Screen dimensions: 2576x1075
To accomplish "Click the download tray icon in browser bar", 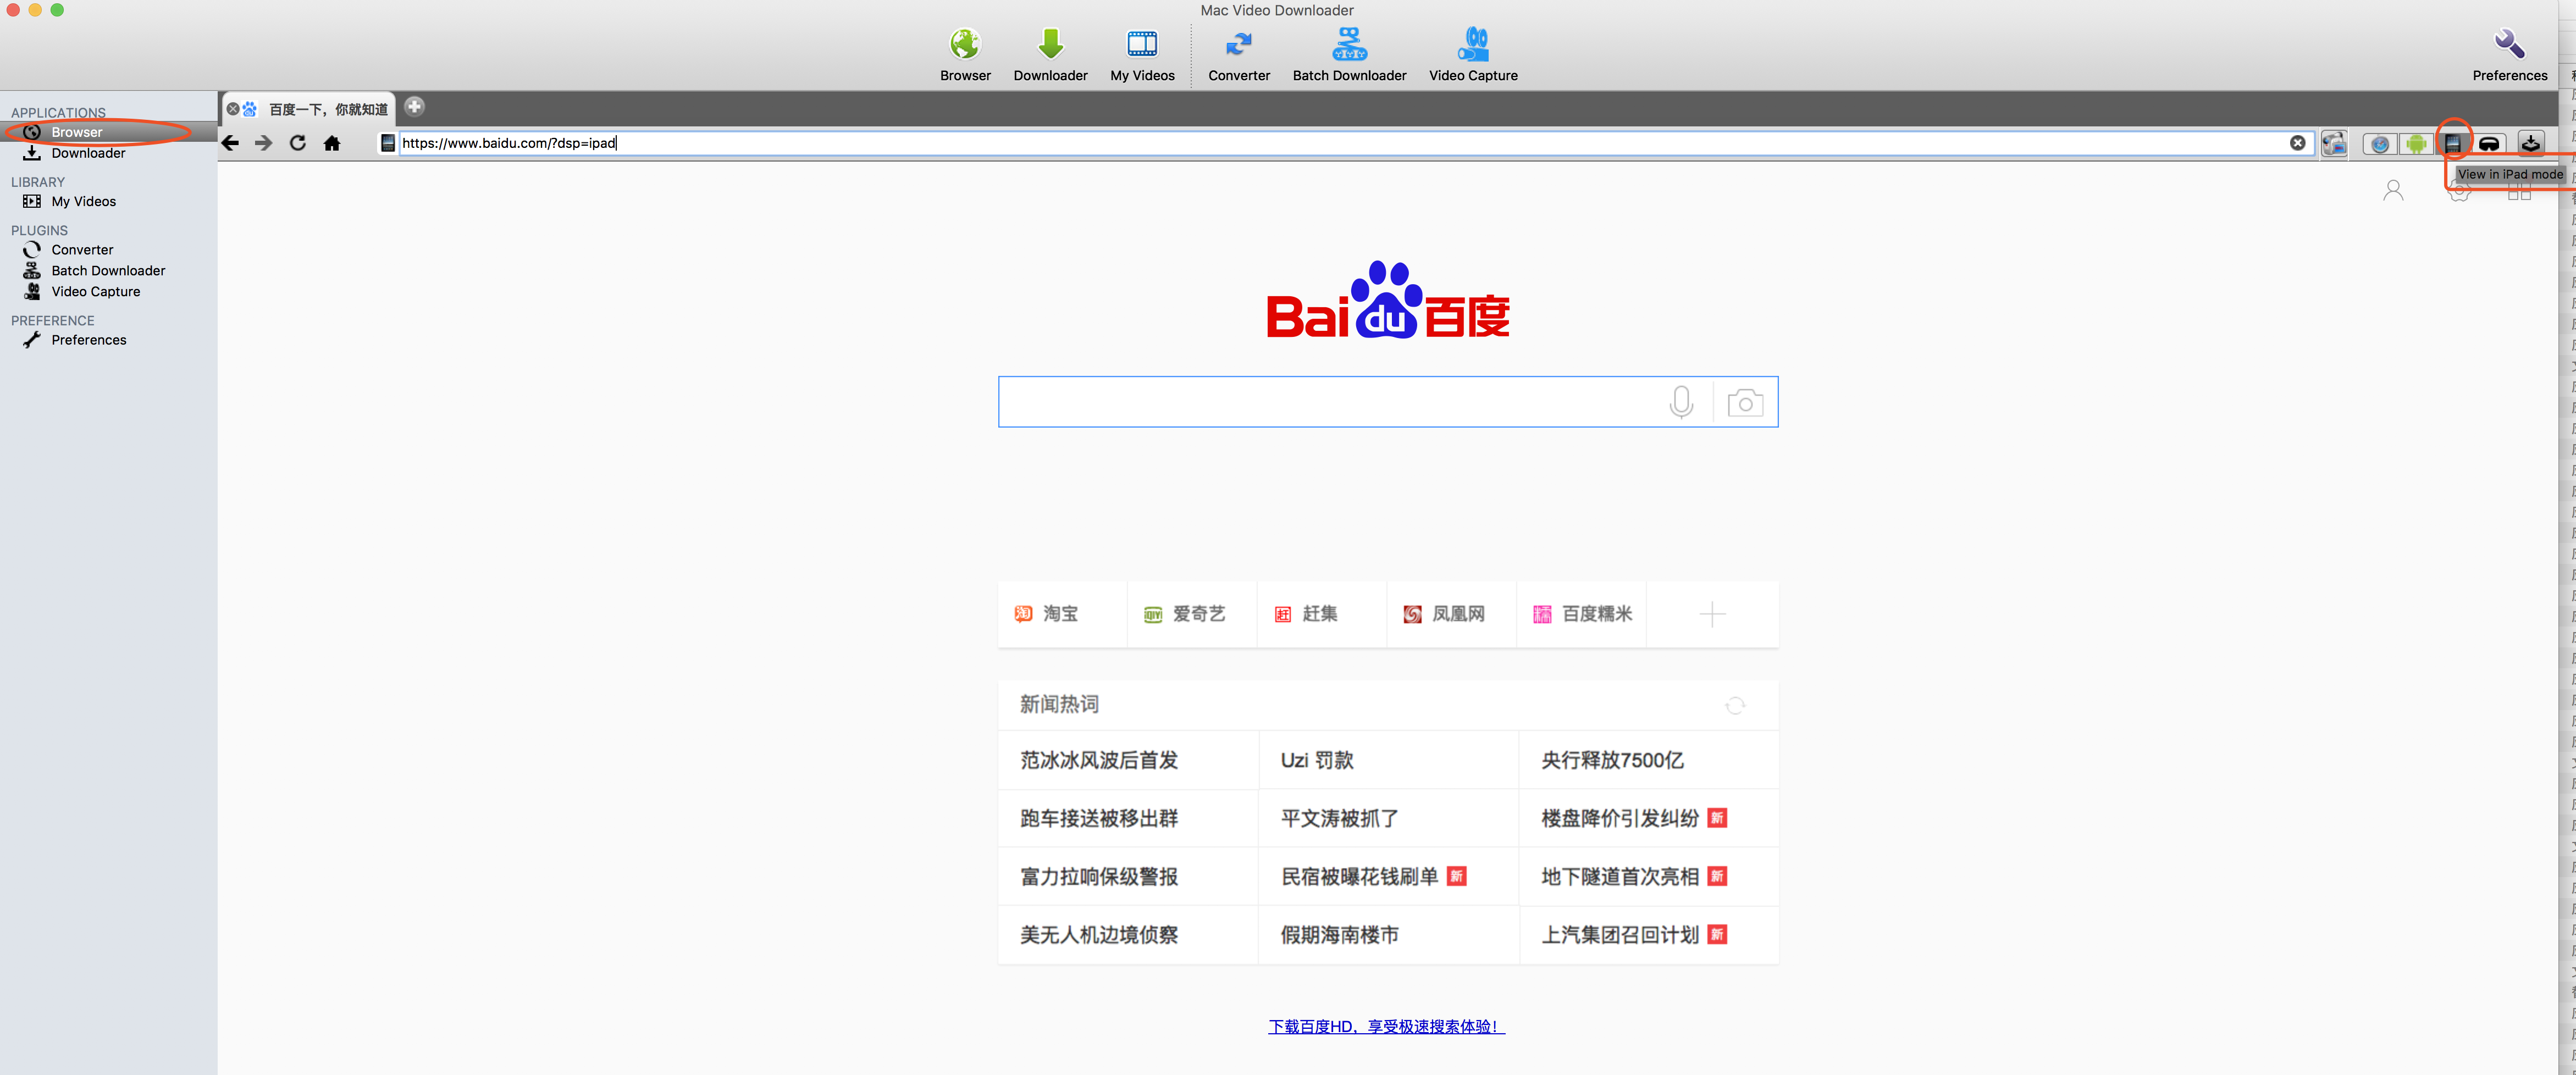I will [x=2530, y=144].
